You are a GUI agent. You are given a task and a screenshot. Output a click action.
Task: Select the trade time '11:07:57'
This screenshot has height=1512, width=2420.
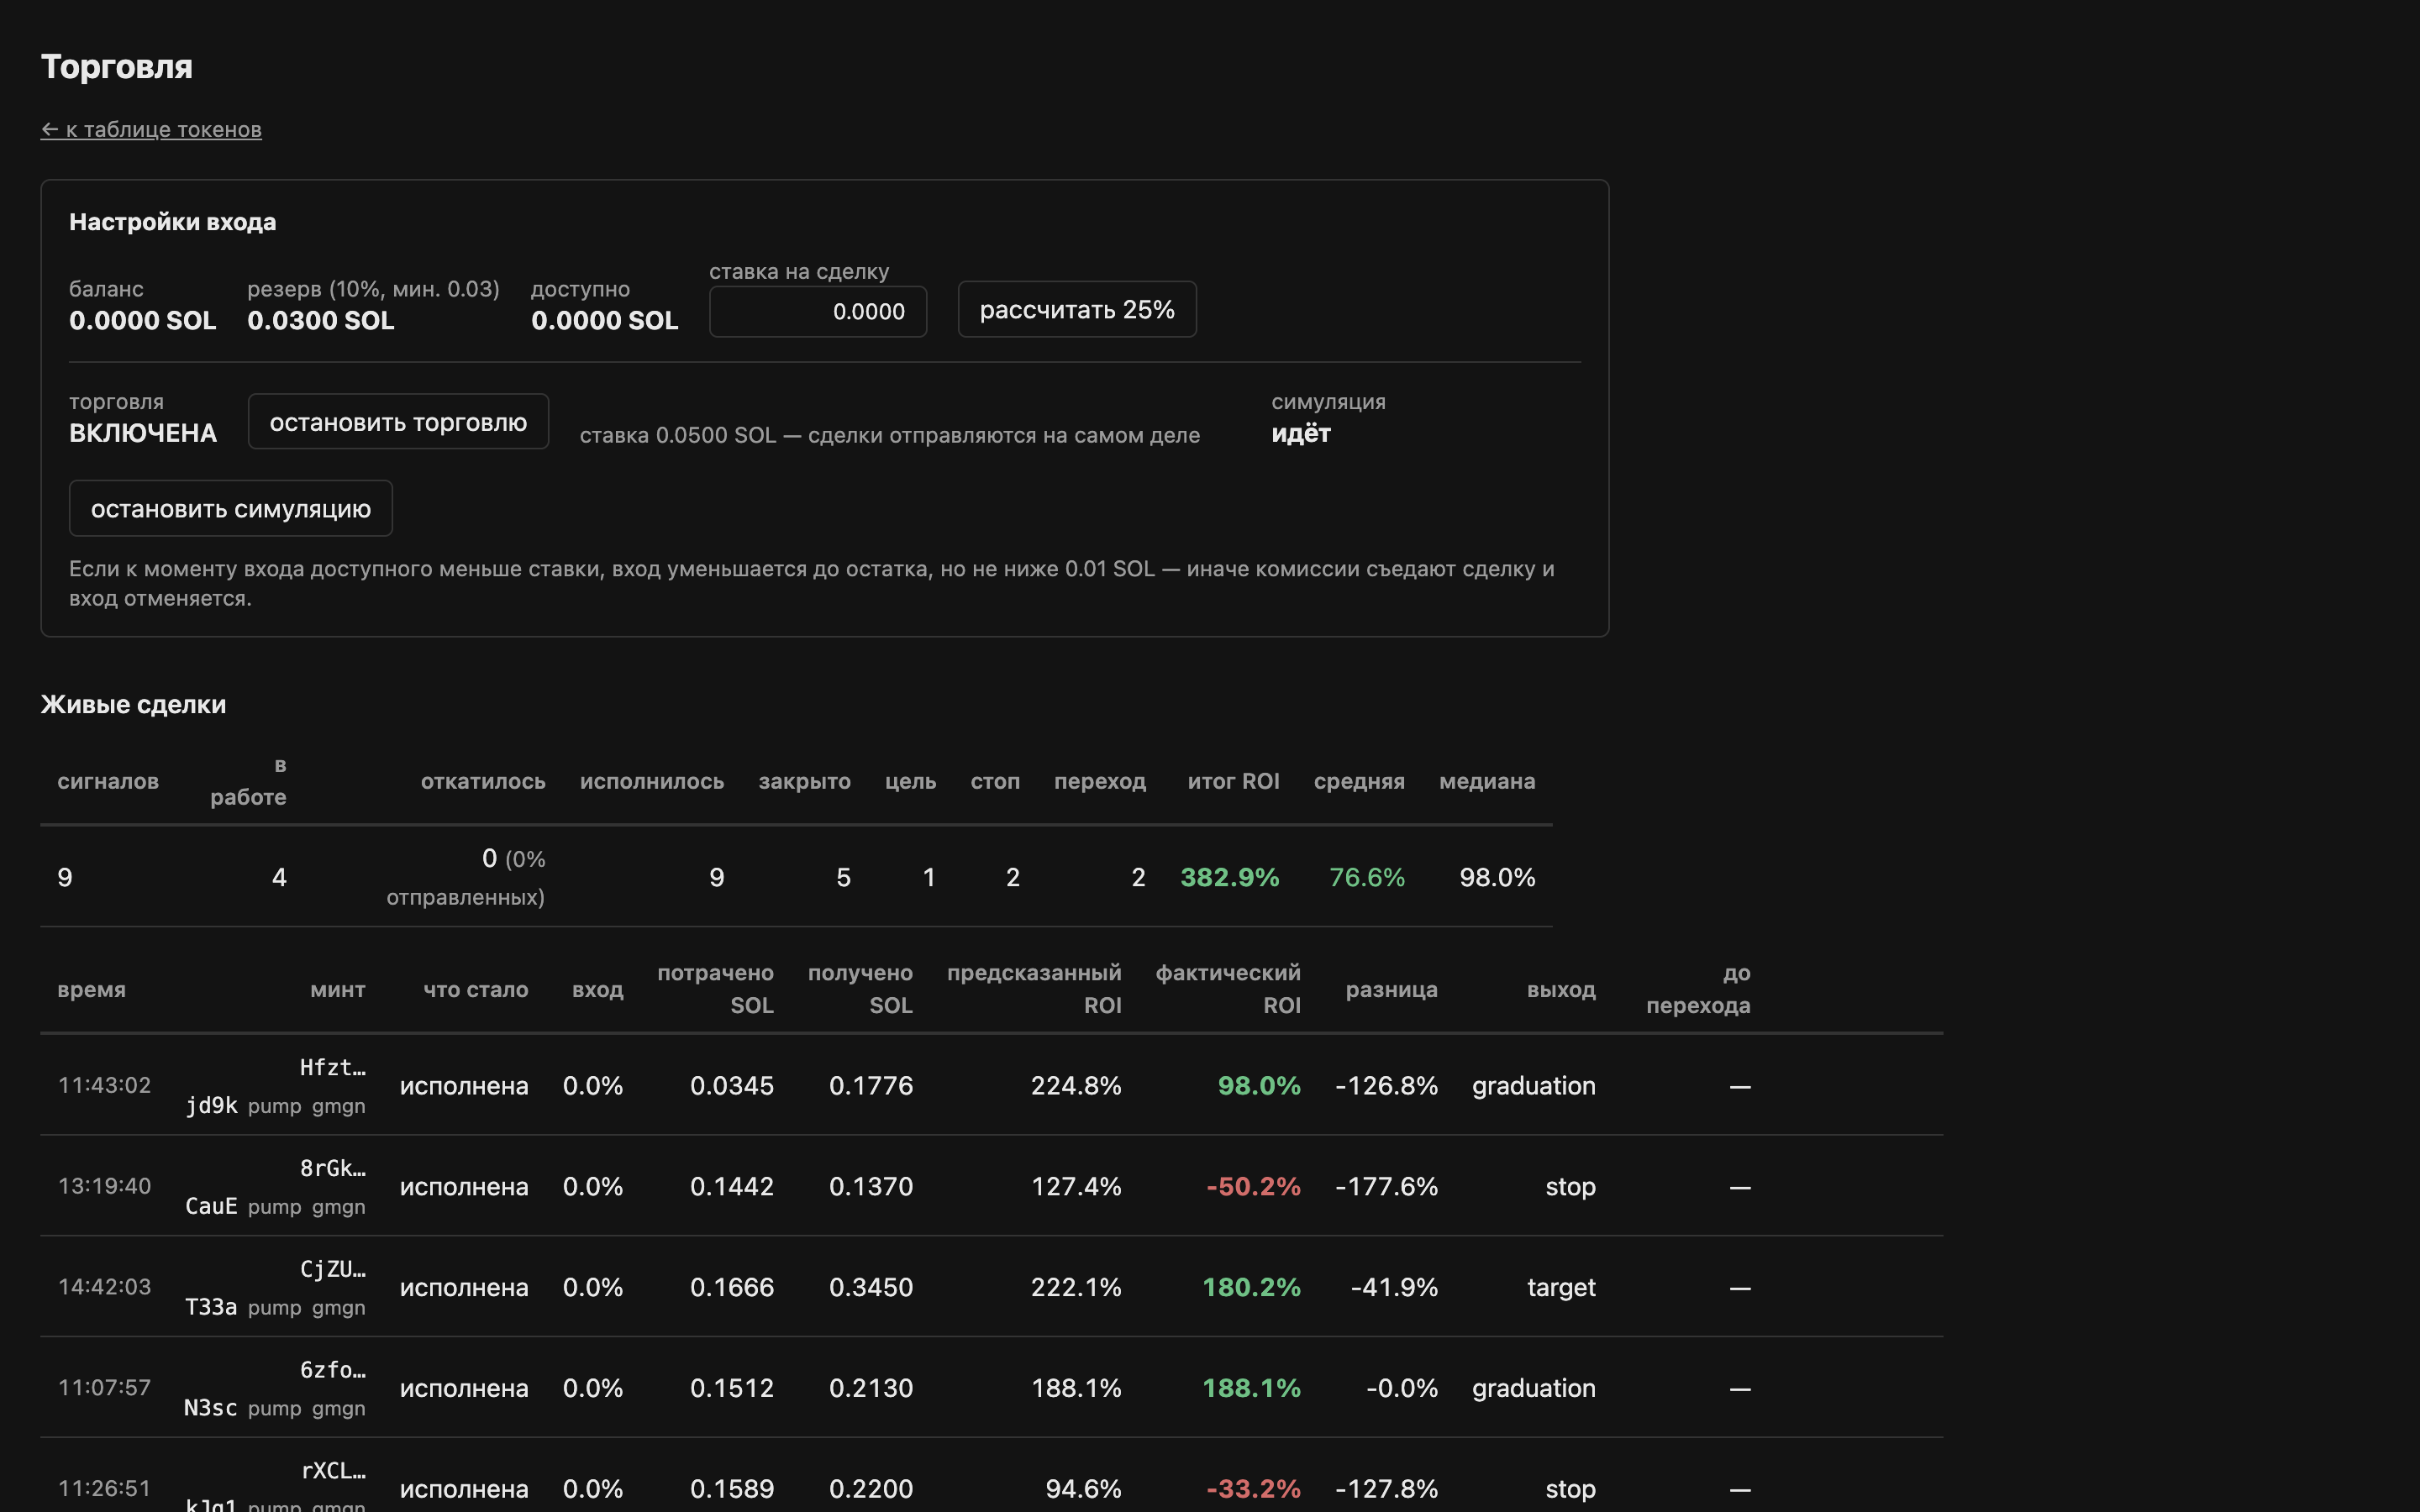pyautogui.click(x=104, y=1388)
